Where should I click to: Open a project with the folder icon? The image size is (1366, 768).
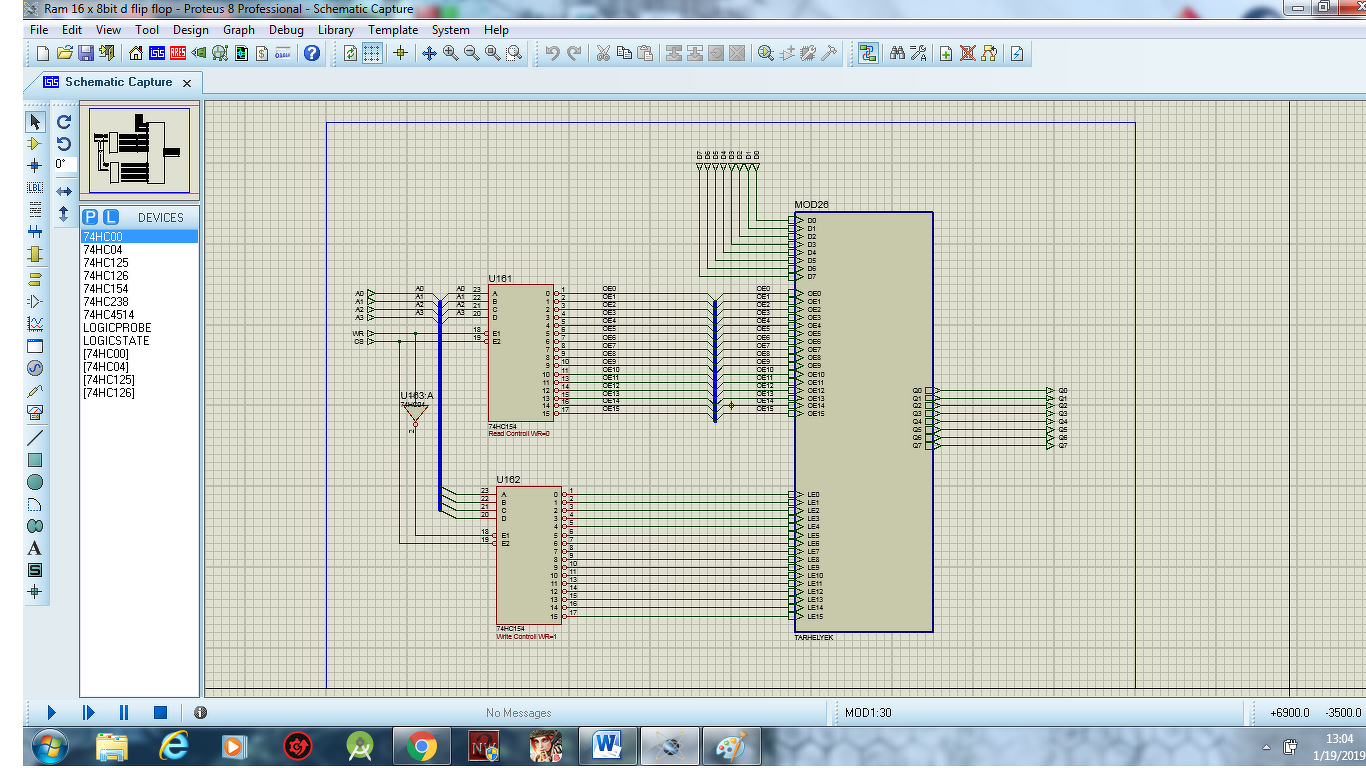pyautogui.click(x=65, y=53)
